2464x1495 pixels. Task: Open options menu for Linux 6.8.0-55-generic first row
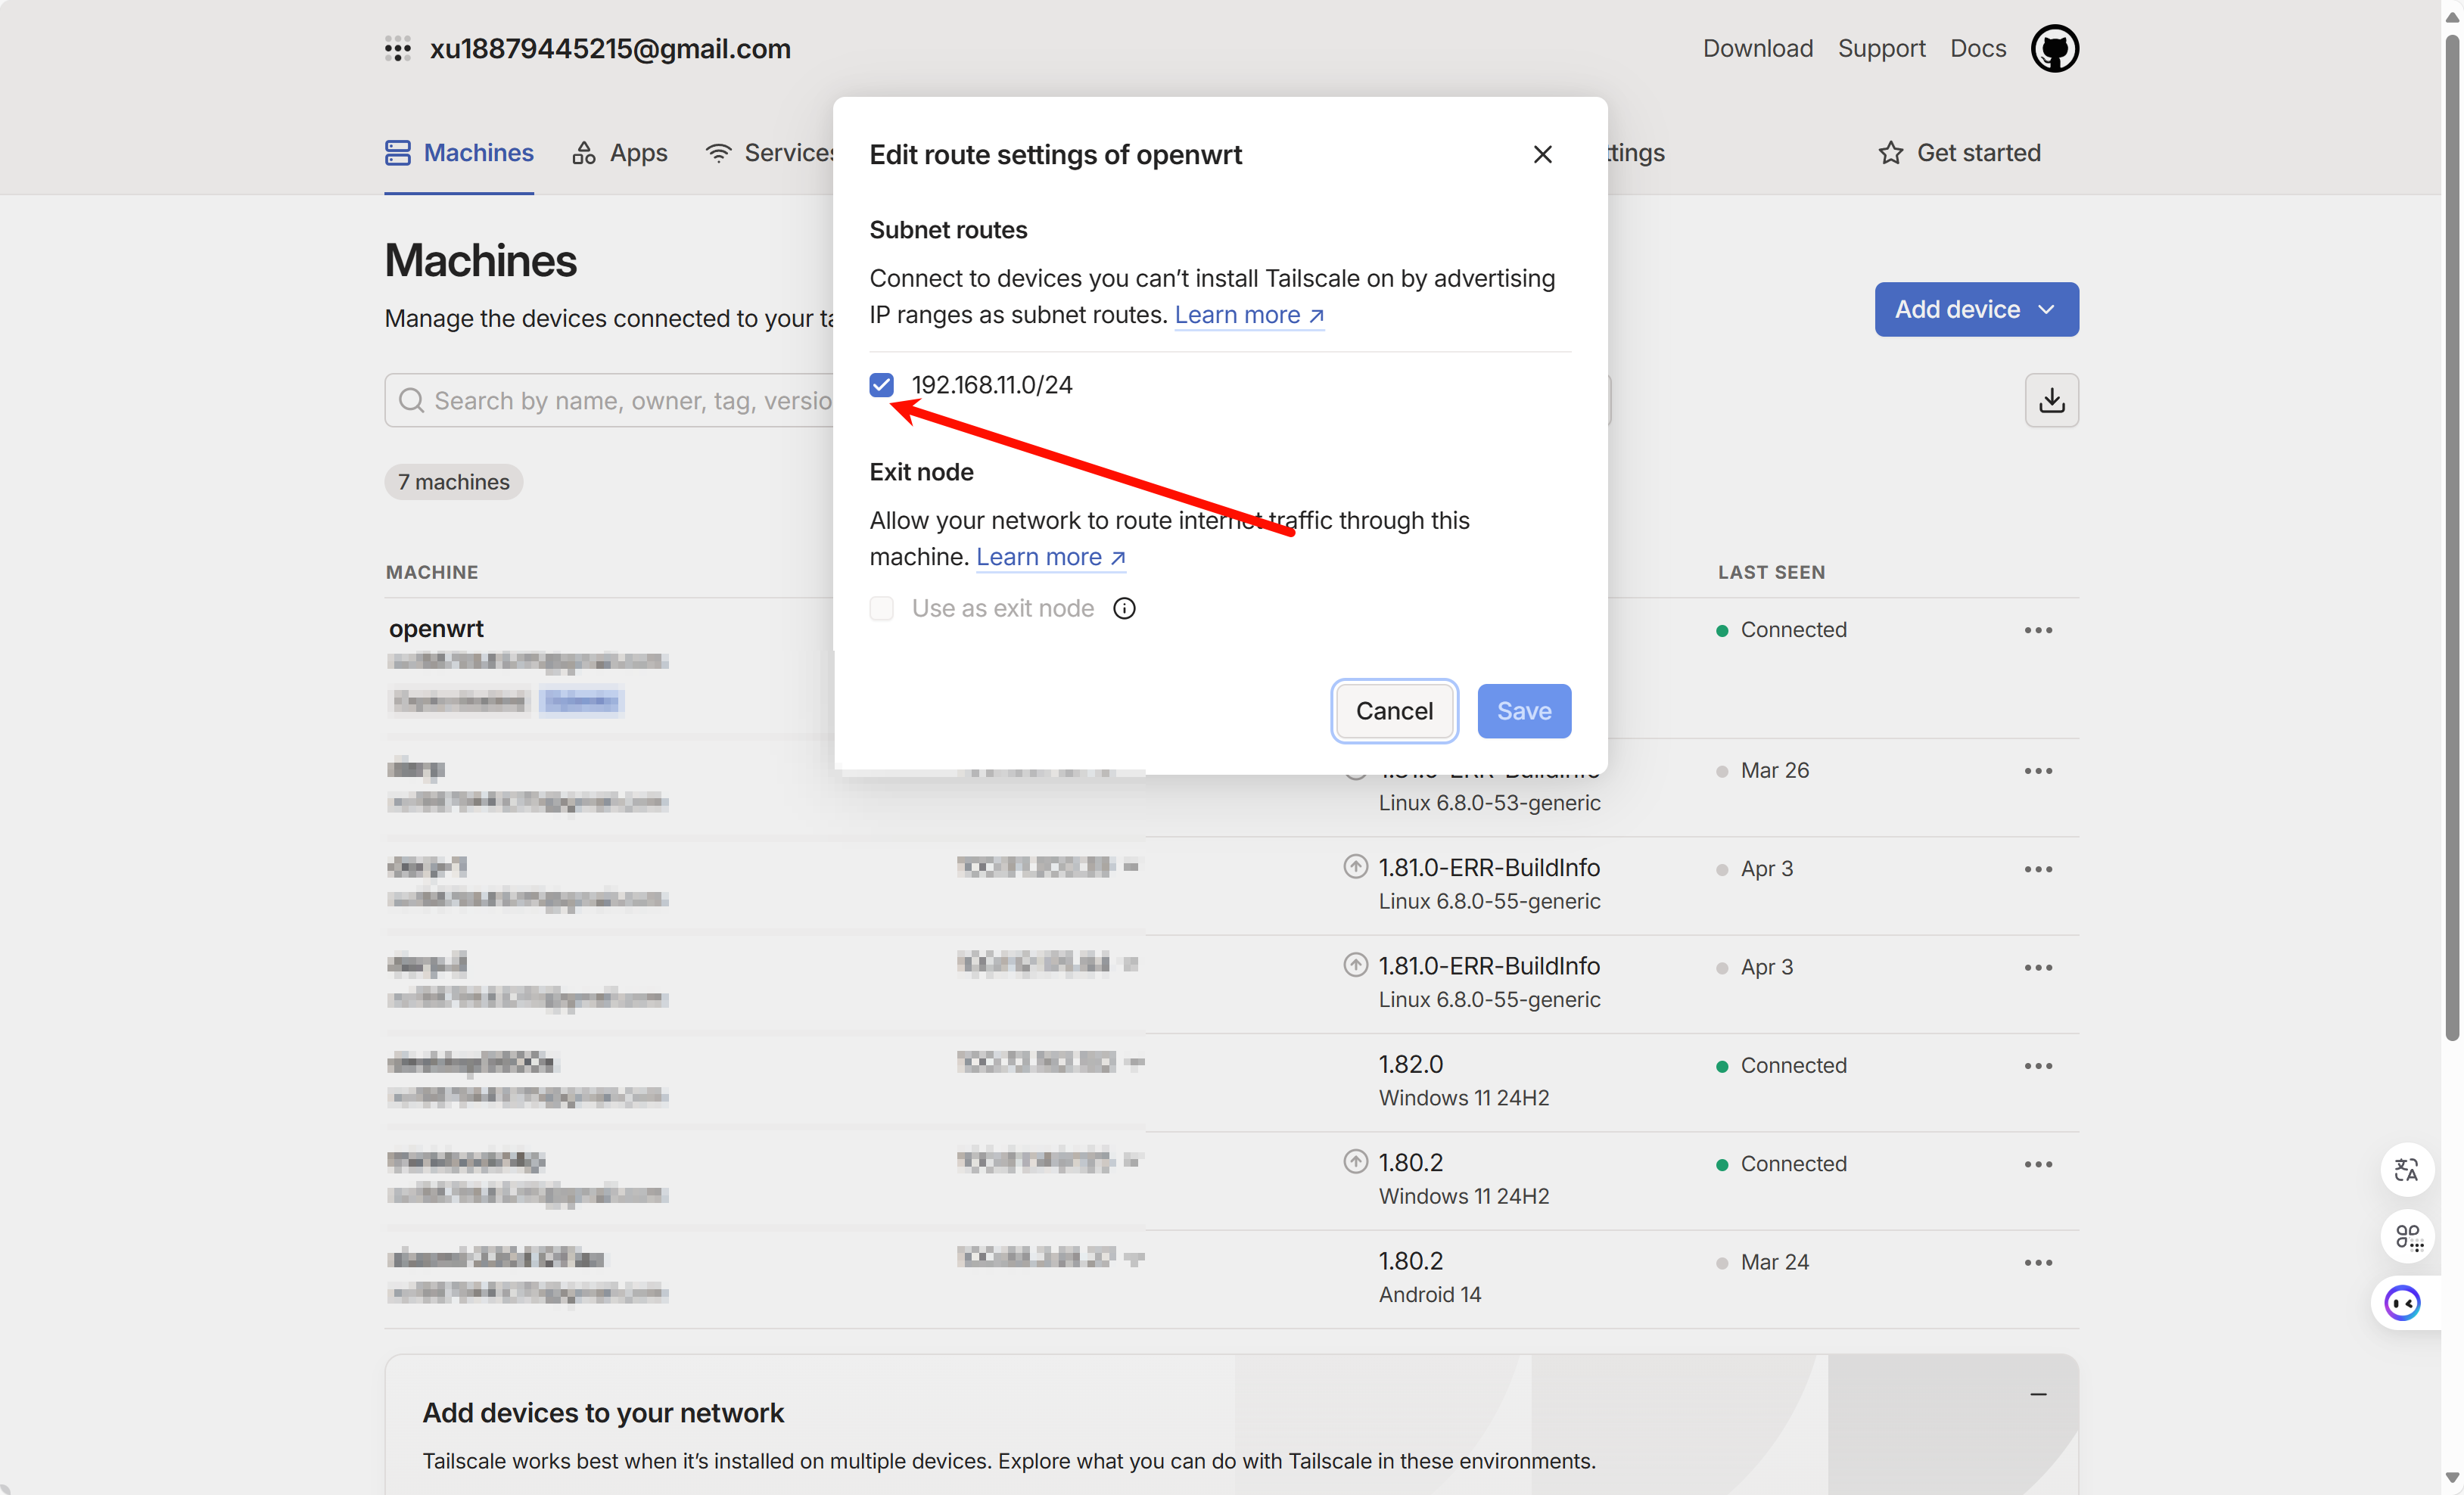[x=2038, y=869]
